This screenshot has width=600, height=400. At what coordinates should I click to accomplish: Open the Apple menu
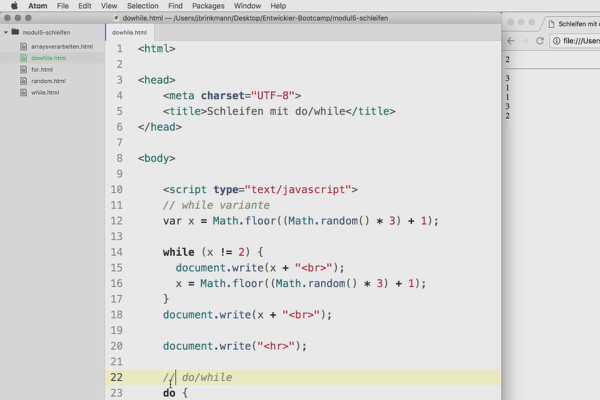[14, 5]
